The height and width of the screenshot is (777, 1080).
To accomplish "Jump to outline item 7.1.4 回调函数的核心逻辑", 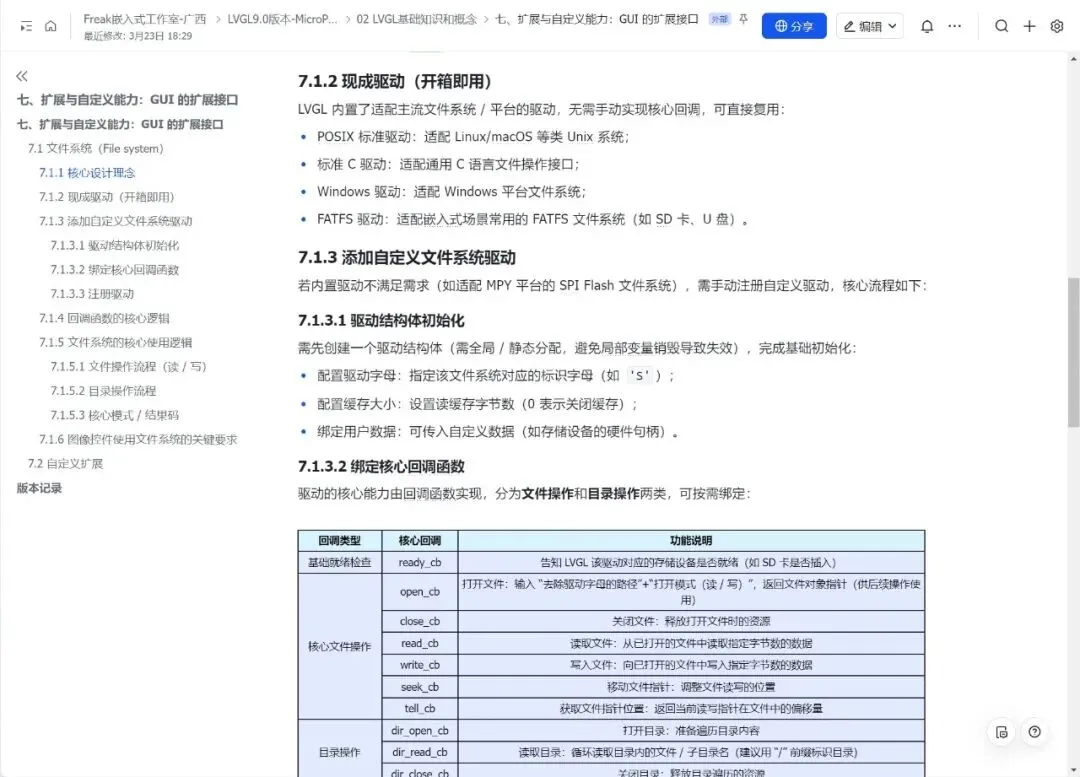I will tap(104, 318).
